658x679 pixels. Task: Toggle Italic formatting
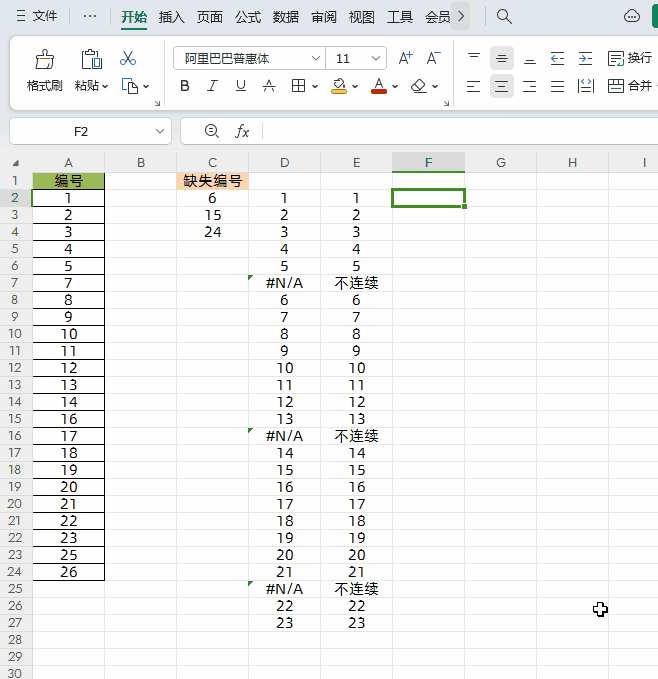tap(212, 86)
